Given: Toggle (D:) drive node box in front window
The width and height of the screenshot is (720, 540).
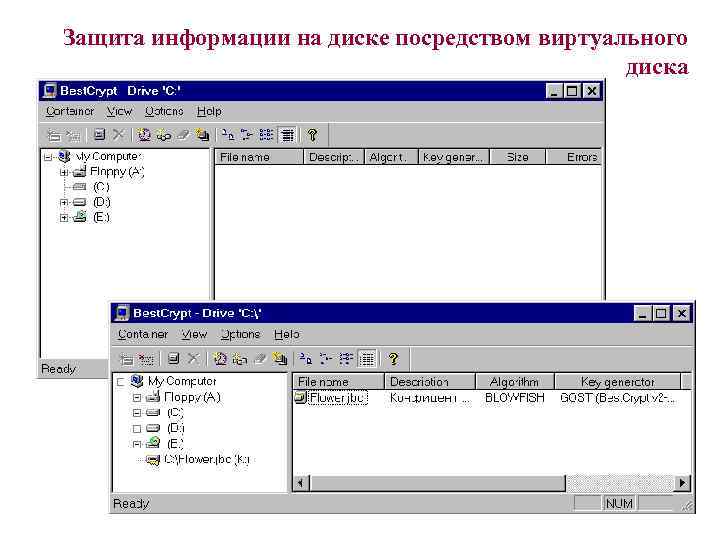Looking at the screenshot, I should pyautogui.click(x=137, y=428).
